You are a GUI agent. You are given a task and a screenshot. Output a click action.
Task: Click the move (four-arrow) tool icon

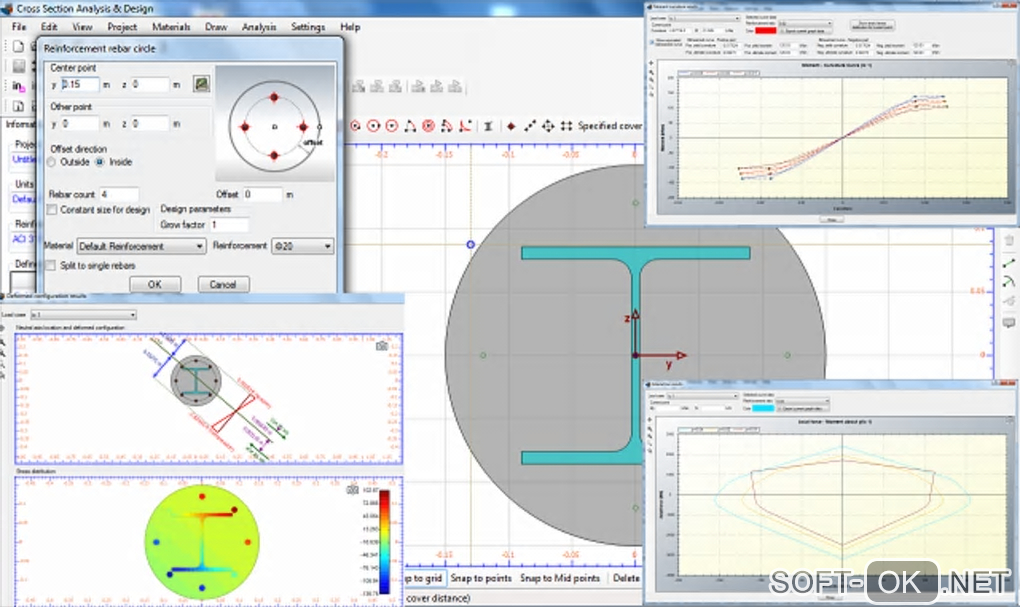548,126
